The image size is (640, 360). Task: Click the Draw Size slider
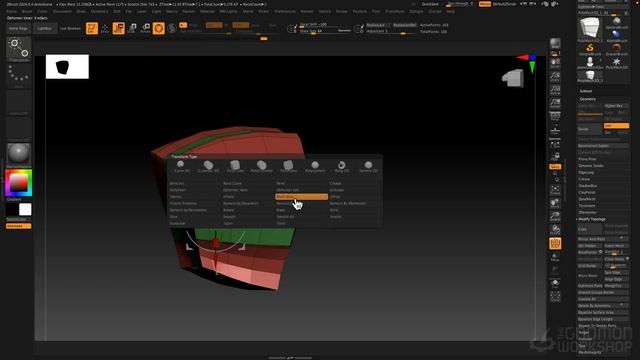pos(325,31)
